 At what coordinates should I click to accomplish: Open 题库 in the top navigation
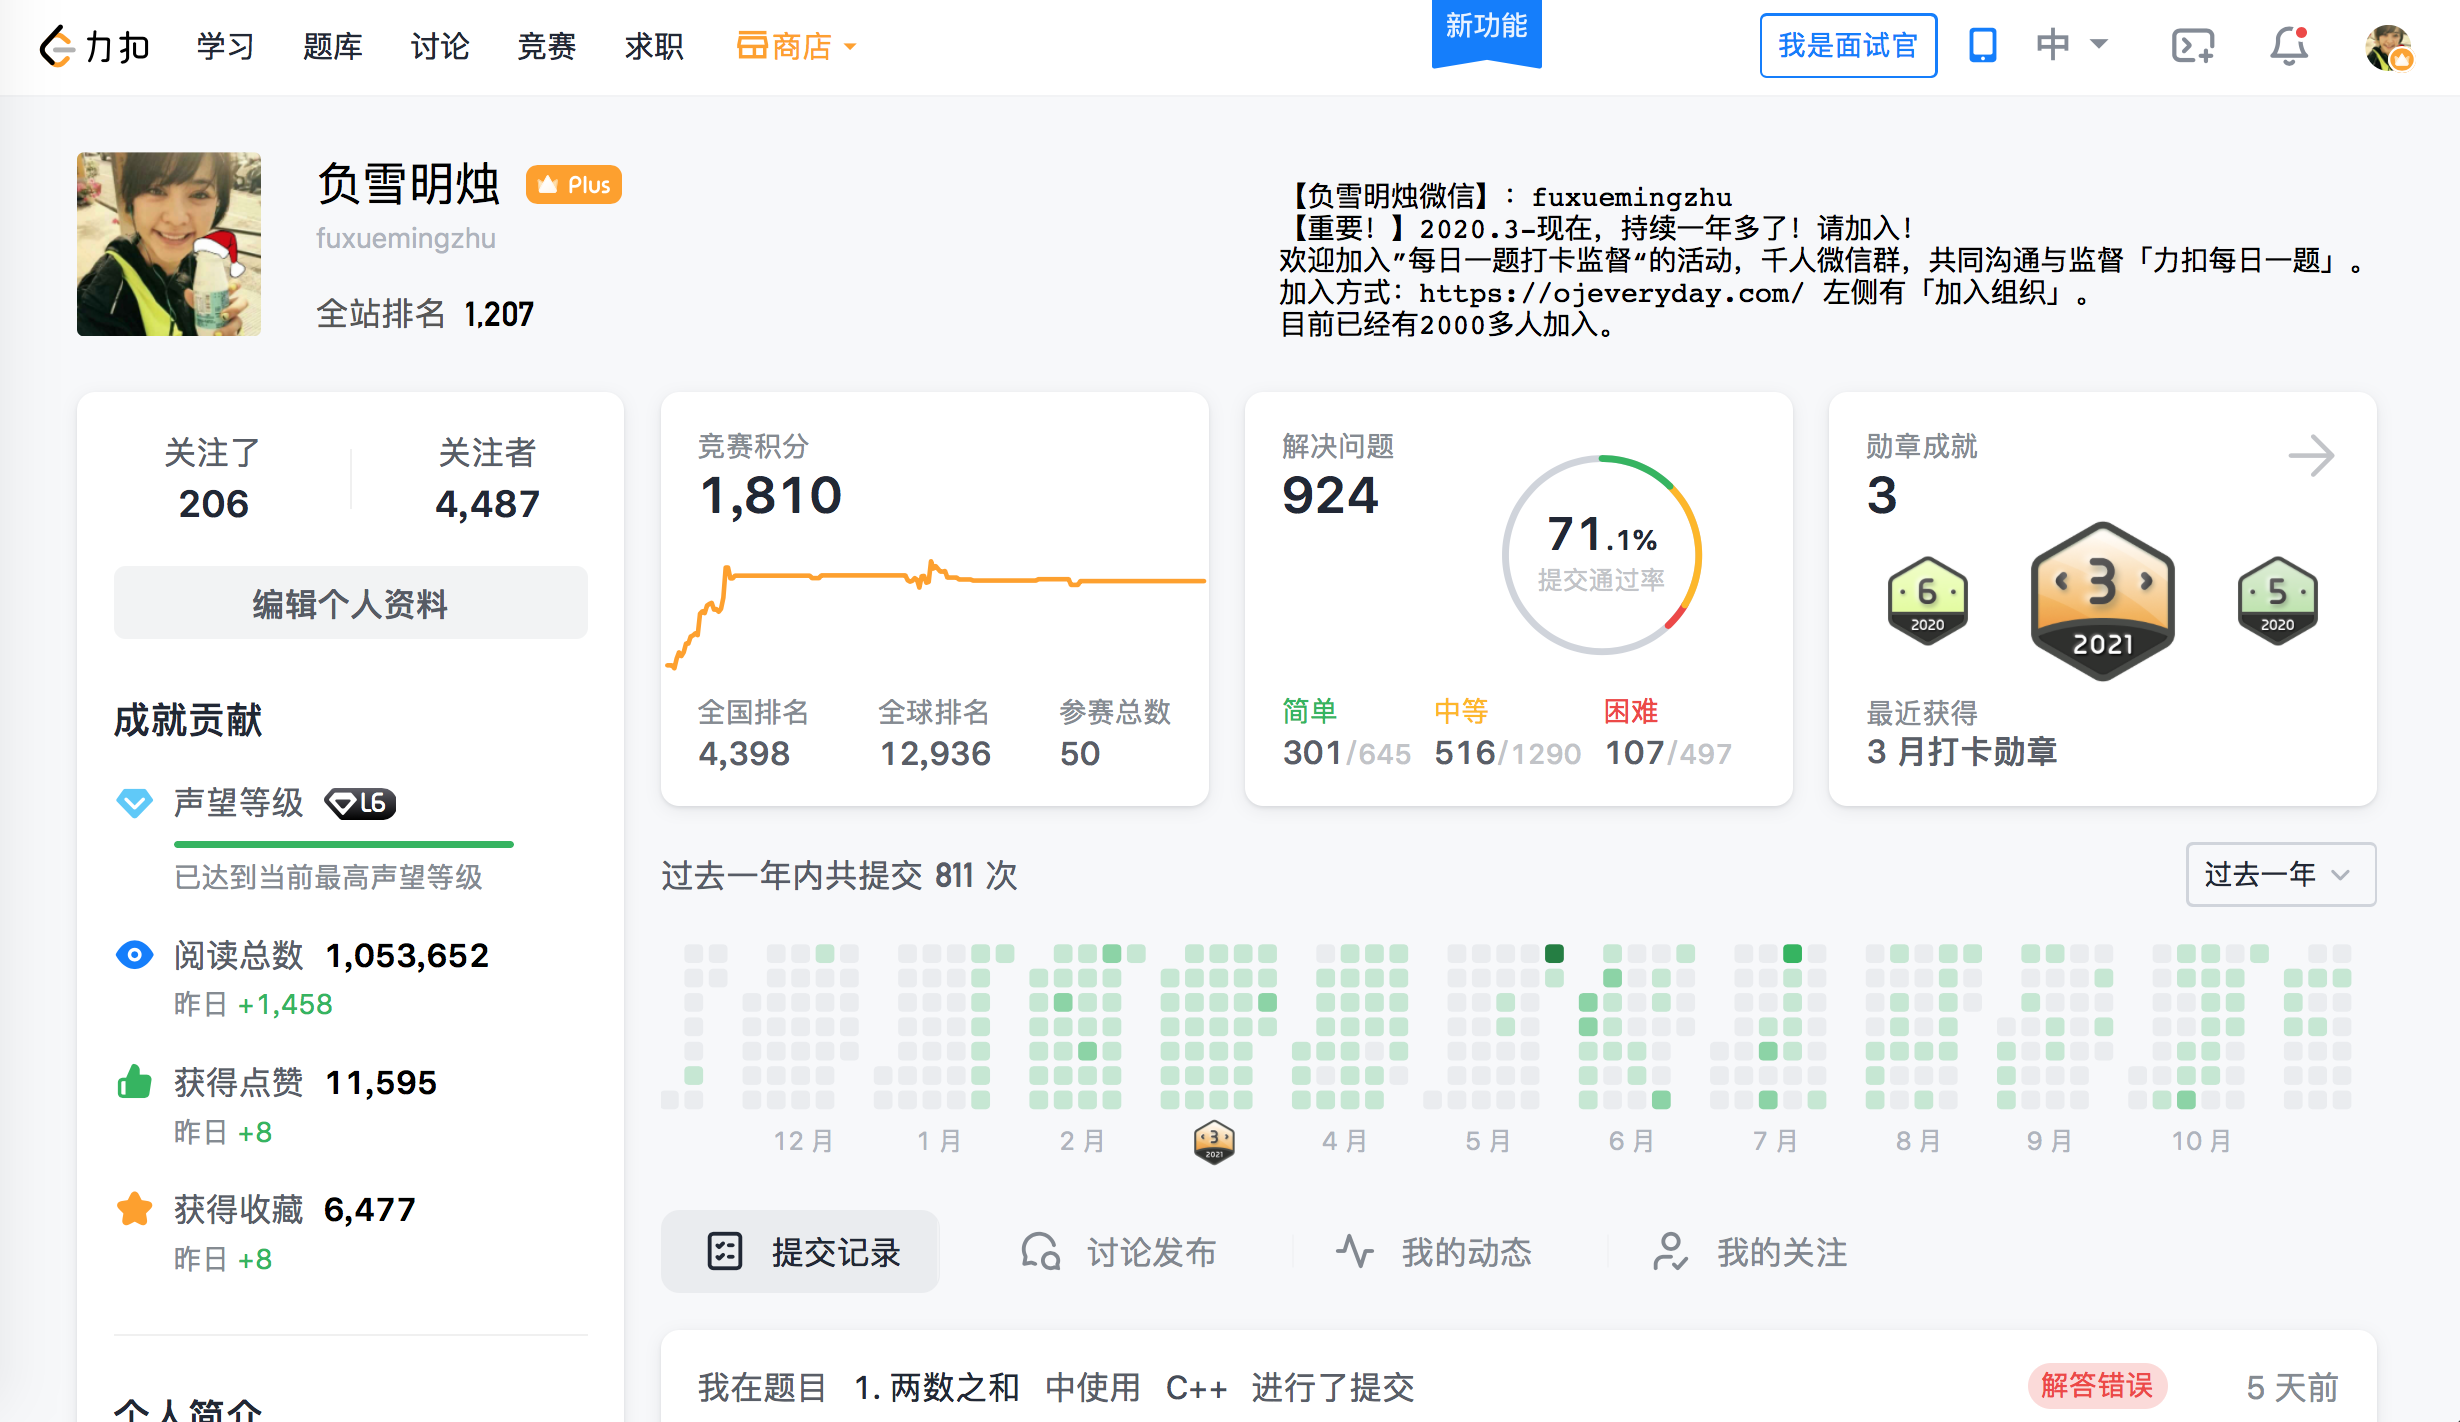tap(332, 46)
